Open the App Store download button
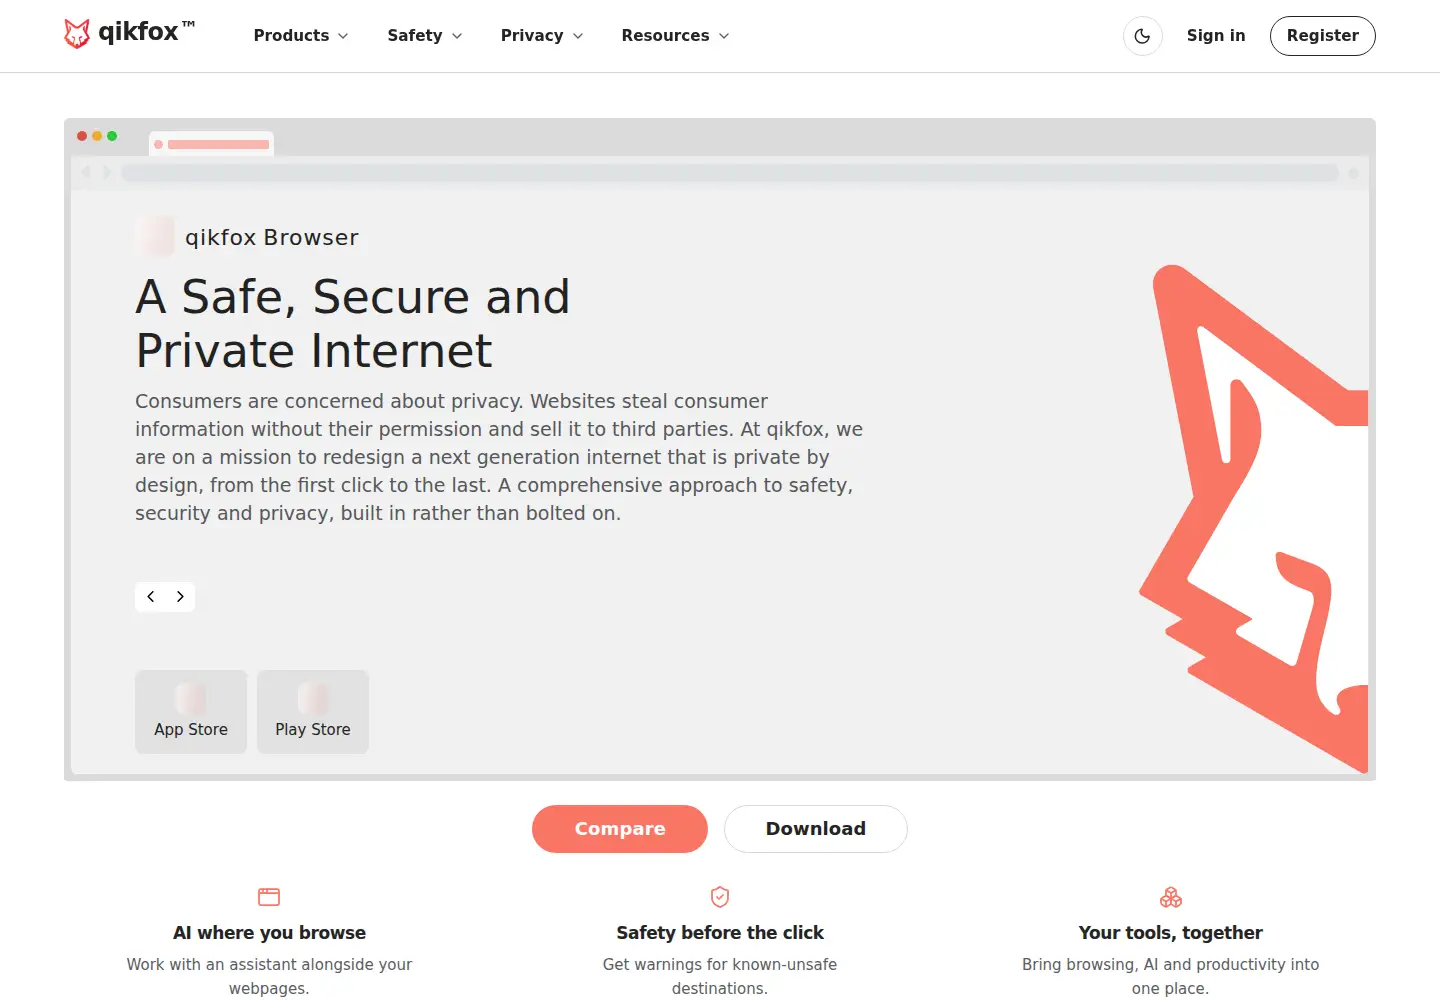Image resolution: width=1440 pixels, height=1000 pixels. pyautogui.click(x=191, y=712)
